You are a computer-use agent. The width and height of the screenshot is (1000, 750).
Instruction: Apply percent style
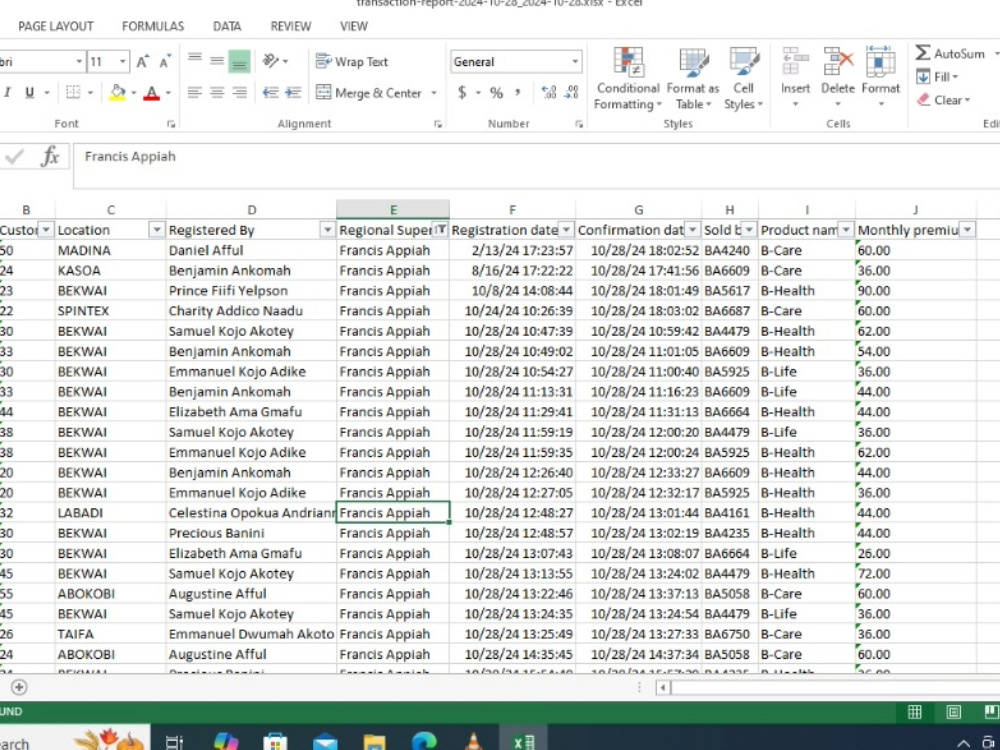[x=496, y=93]
